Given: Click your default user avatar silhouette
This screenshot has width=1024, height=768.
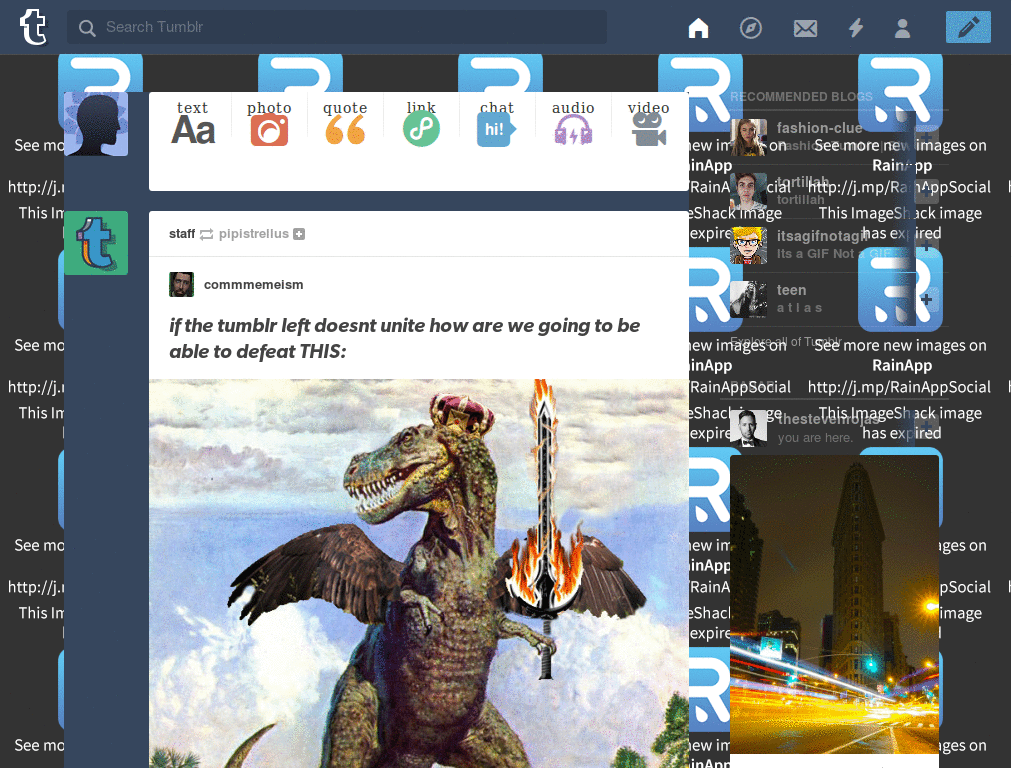Looking at the screenshot, I should point(96,124).
